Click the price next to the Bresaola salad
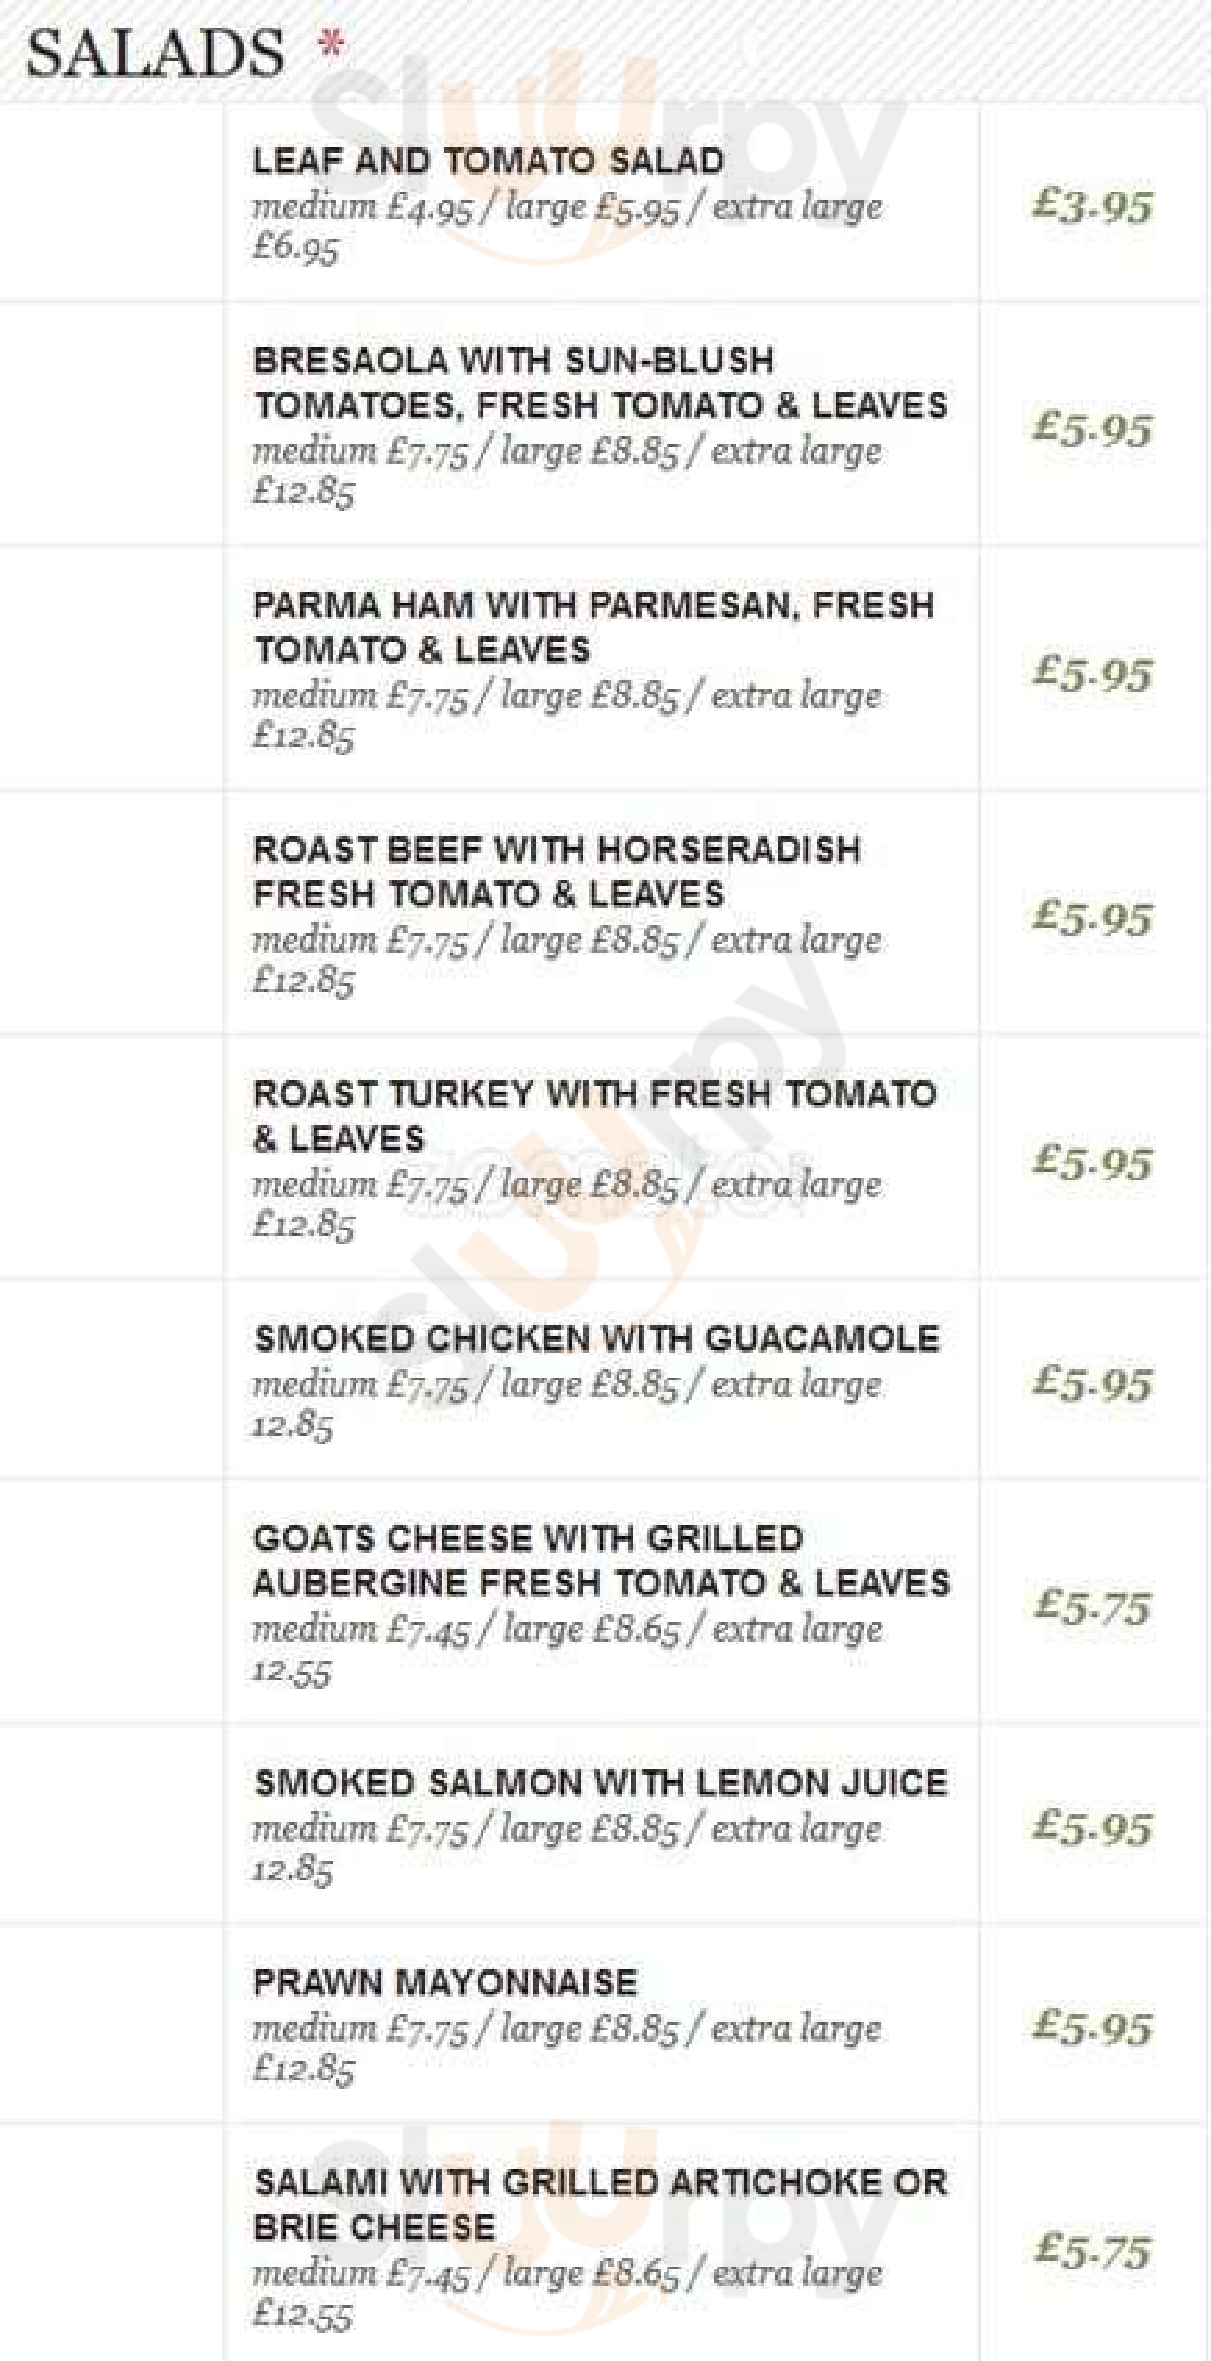This screenshot has height=2361, width=1211. [1092, 429]
